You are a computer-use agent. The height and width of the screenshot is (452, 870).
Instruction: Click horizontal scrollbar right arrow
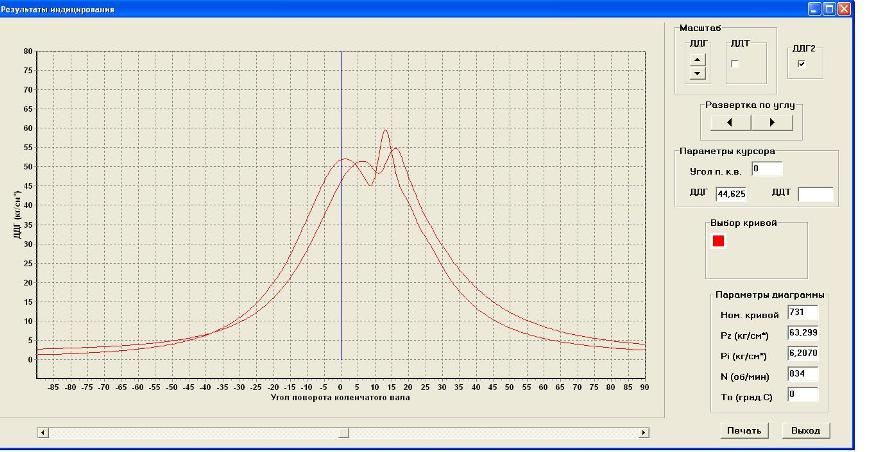click(x=643, y=433)
